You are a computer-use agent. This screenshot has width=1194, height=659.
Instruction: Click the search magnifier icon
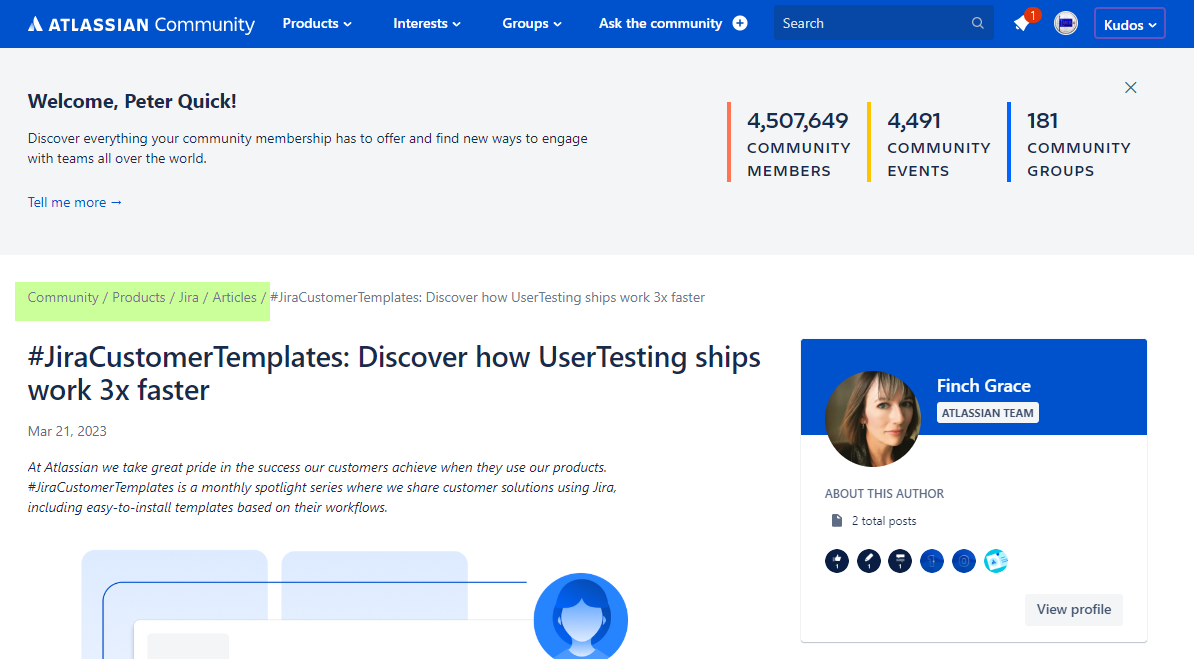978,24
